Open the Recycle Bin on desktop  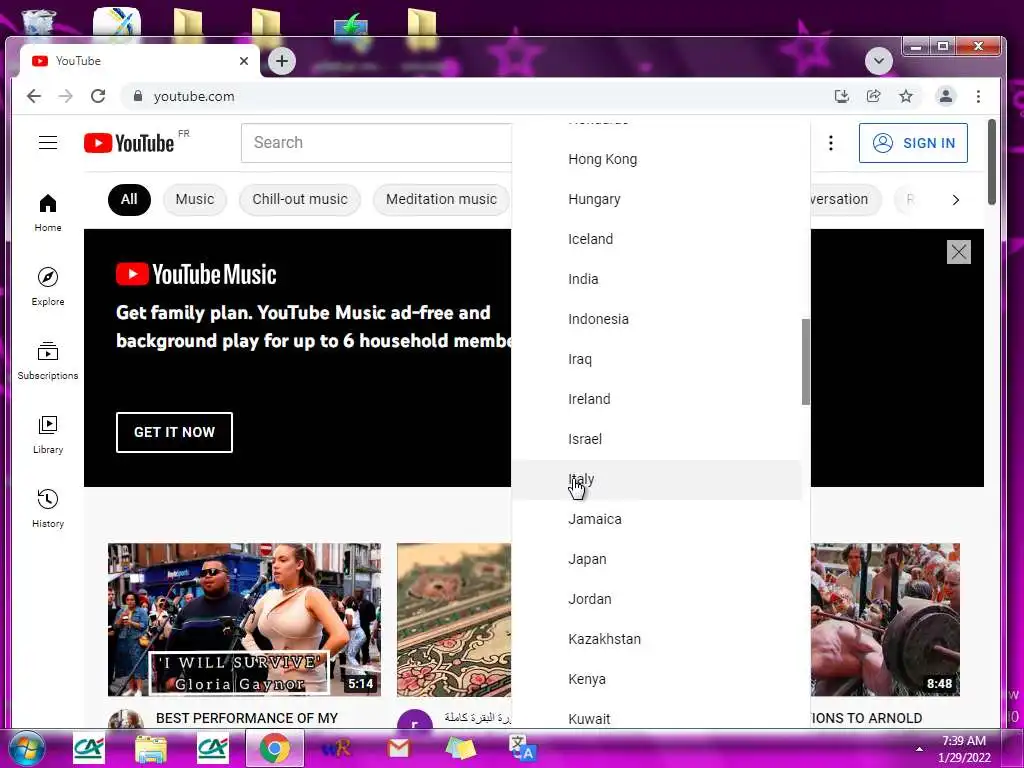point(39,23)
